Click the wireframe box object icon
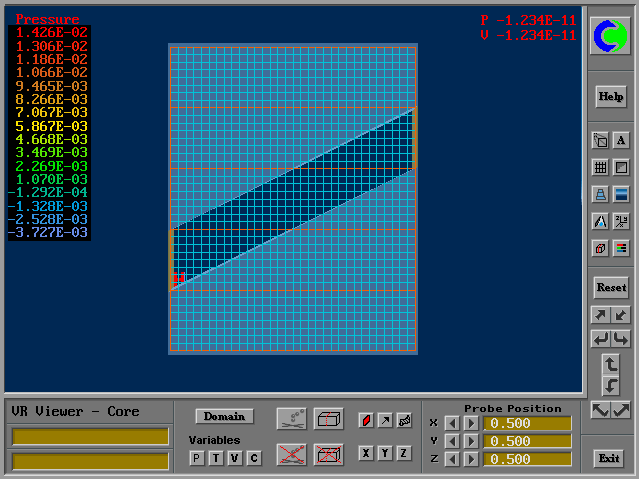Image resolution: width=639 pixels, height=479 pixels. click(x=329, y=418)
